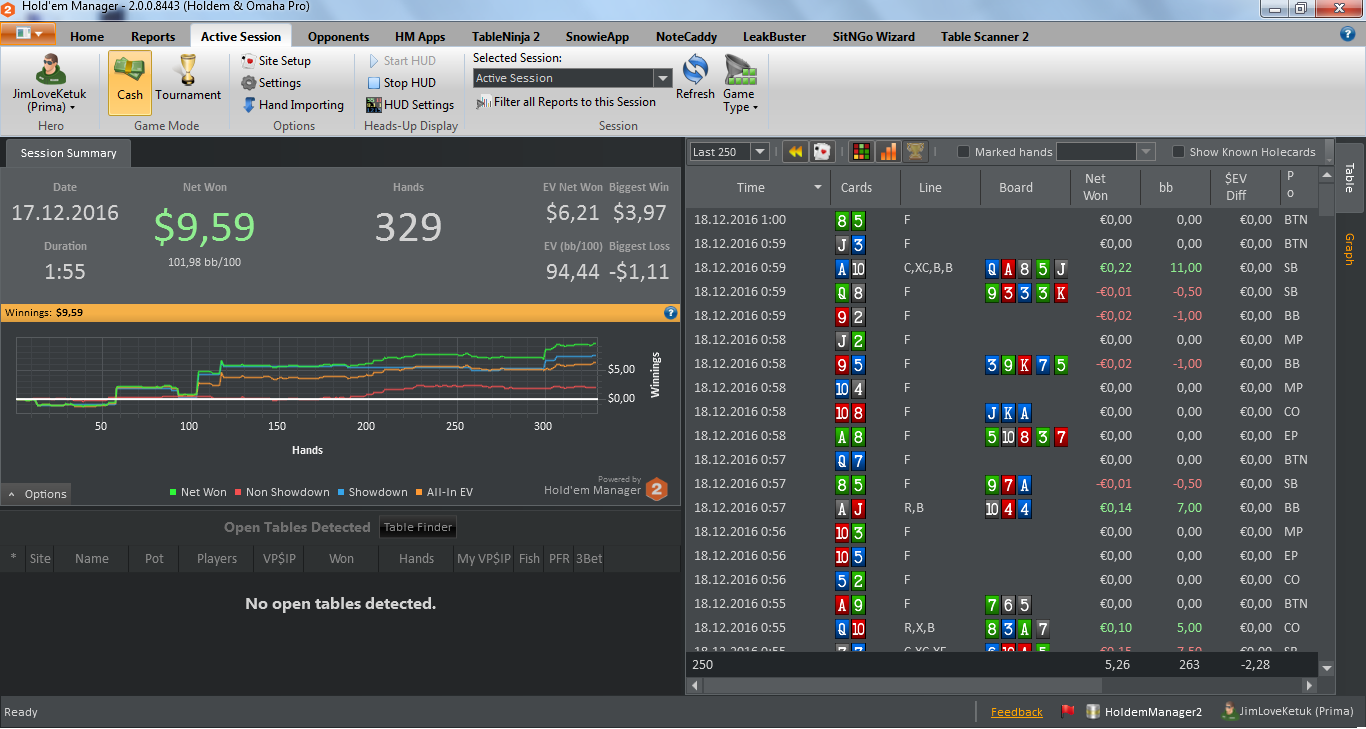Open Settings in Options group
Image resolution: width=1366 pixels, height=729 pixels.
pyautogui.click(x=271, y=83)
